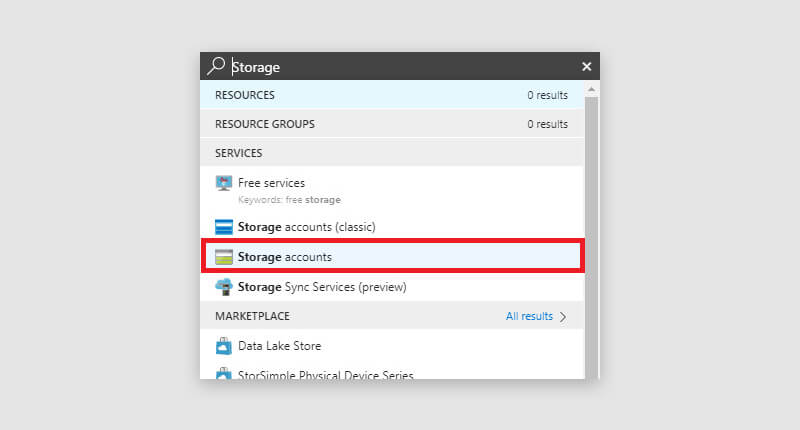Click the All results link
This screenshot has height=430, width=800.
pyautogui.click(x=529, y=317)
